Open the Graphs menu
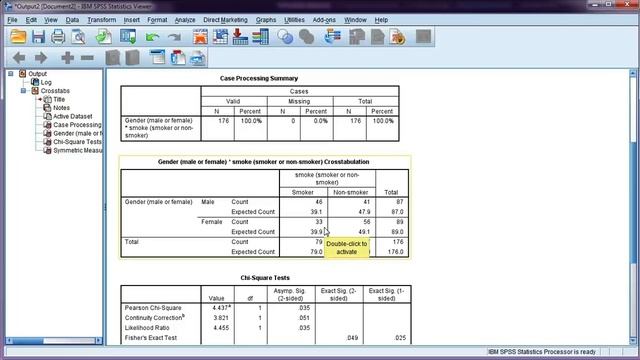 point(266,20)
